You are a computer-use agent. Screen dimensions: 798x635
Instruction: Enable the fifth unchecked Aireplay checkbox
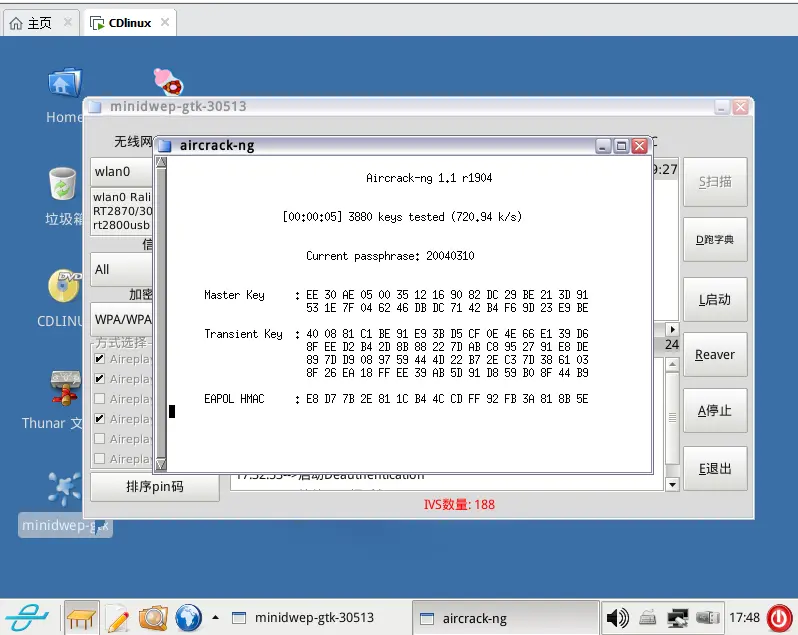(x=100, y=439)
